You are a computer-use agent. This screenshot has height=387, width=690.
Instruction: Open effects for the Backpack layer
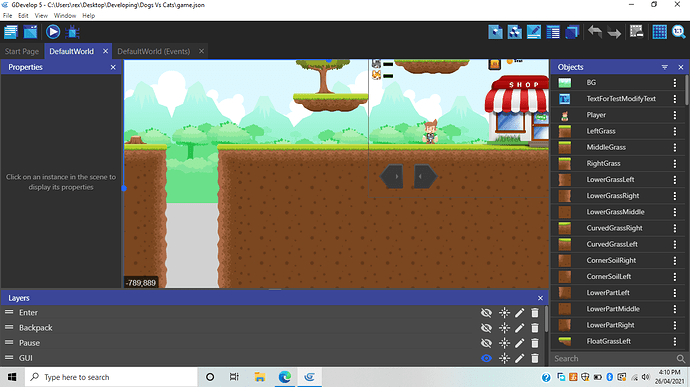504,328
